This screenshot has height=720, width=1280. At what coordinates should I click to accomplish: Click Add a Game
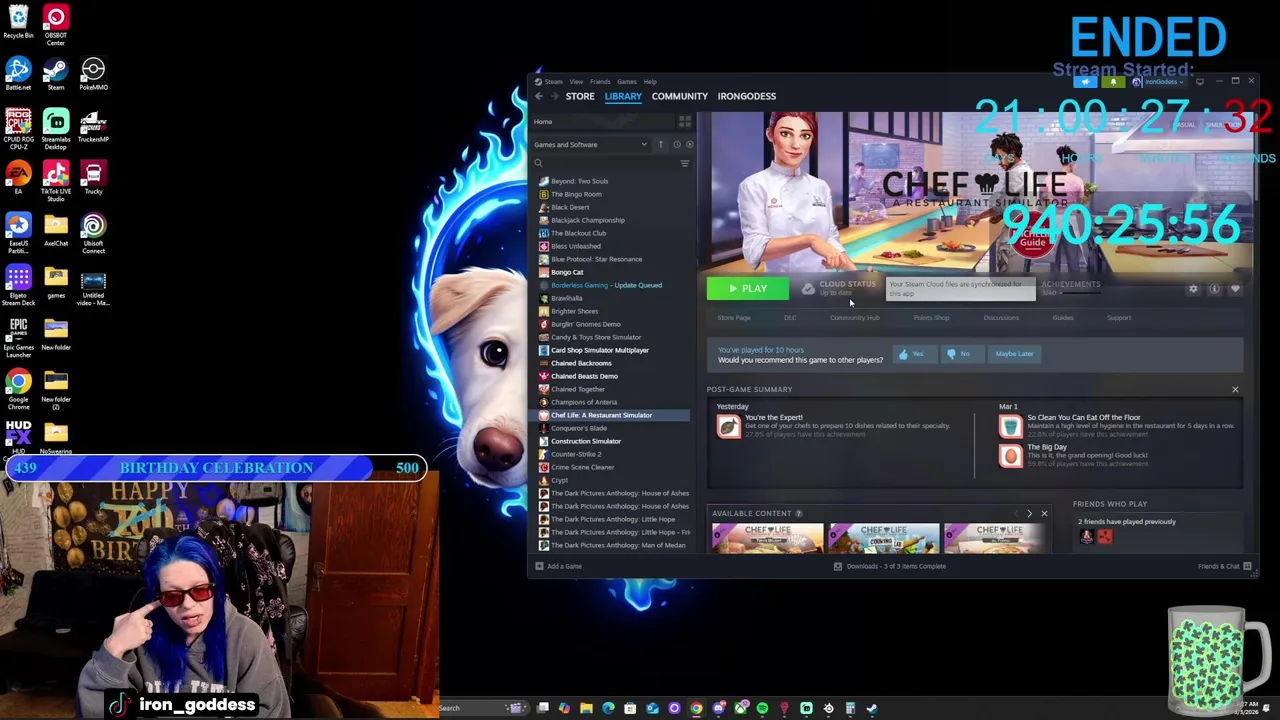[x=558, y=566]
